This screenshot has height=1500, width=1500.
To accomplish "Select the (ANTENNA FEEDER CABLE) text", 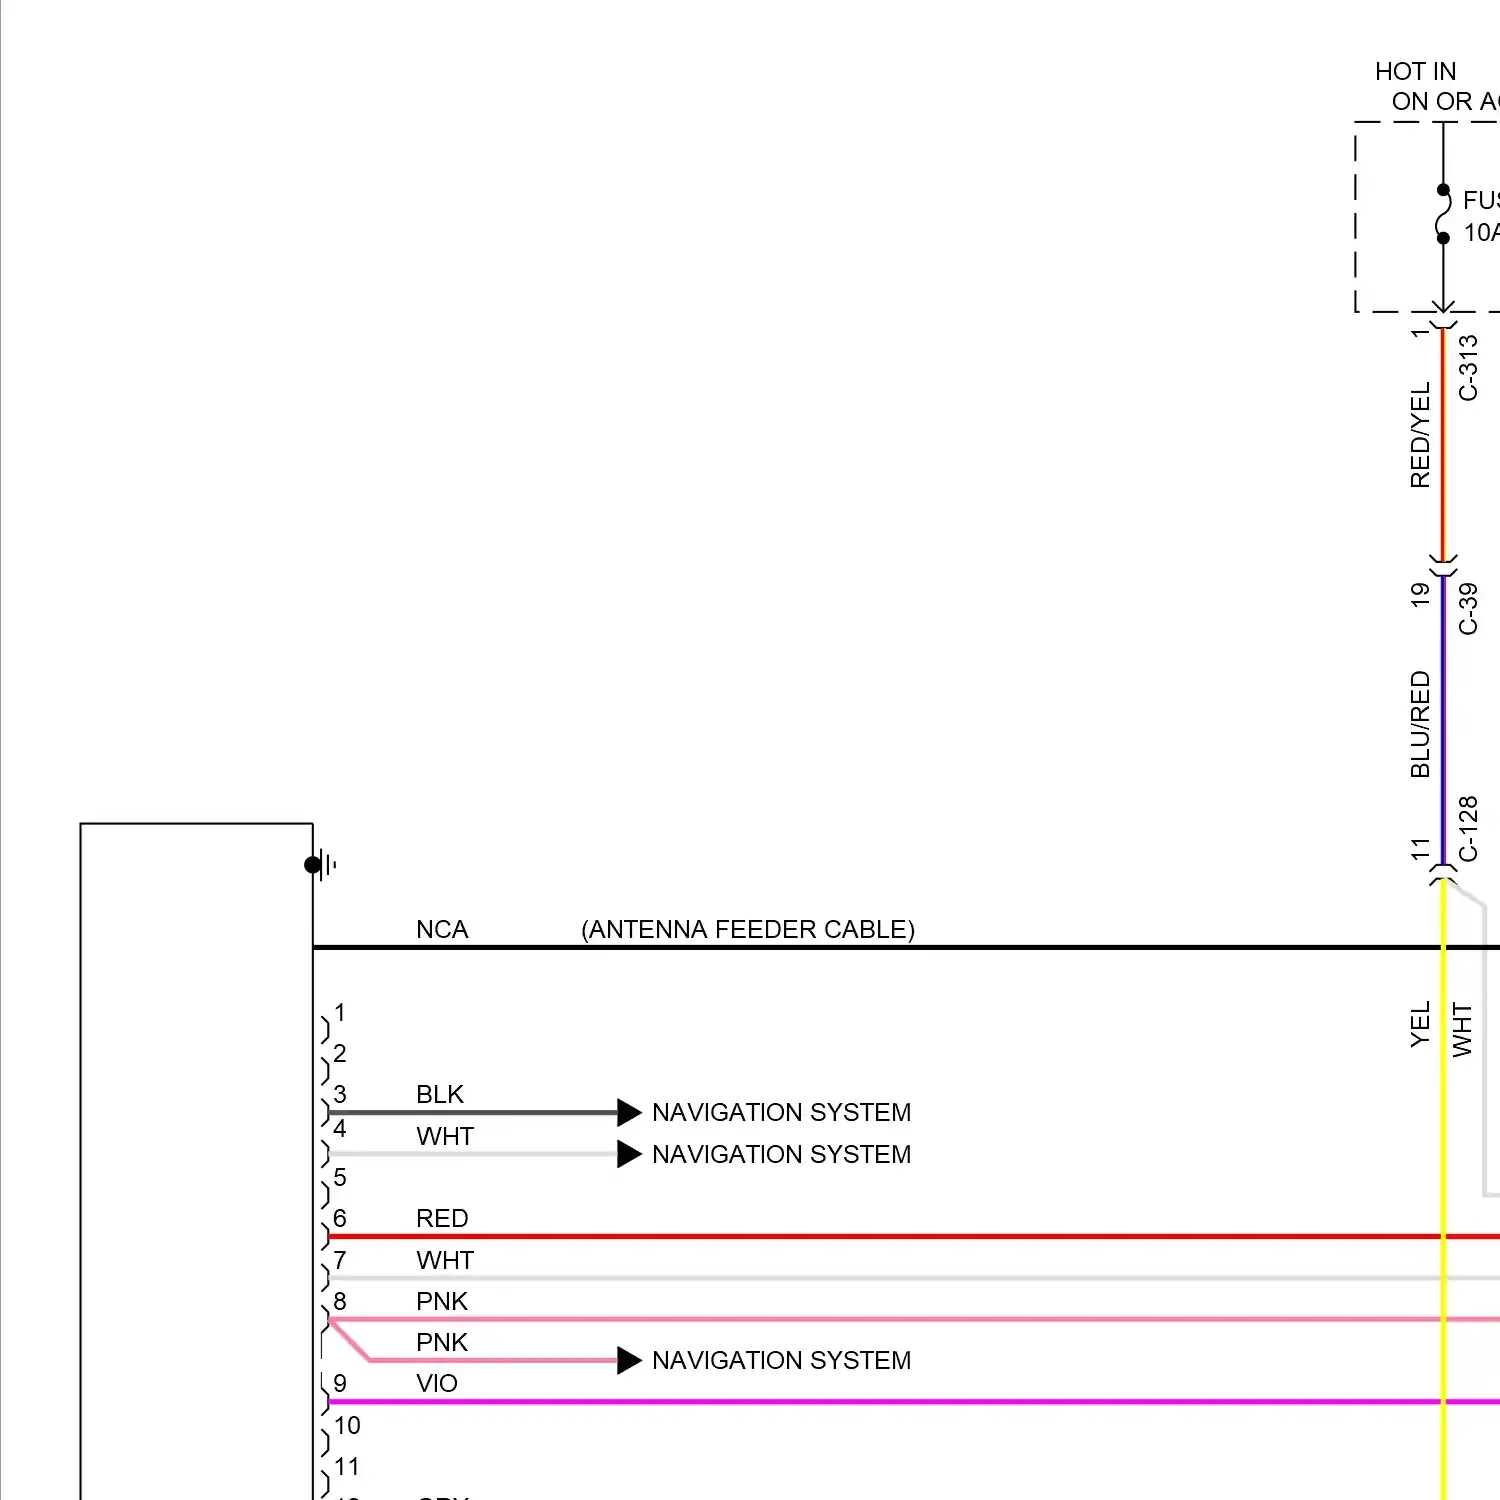I will click(x=748, y=929).
